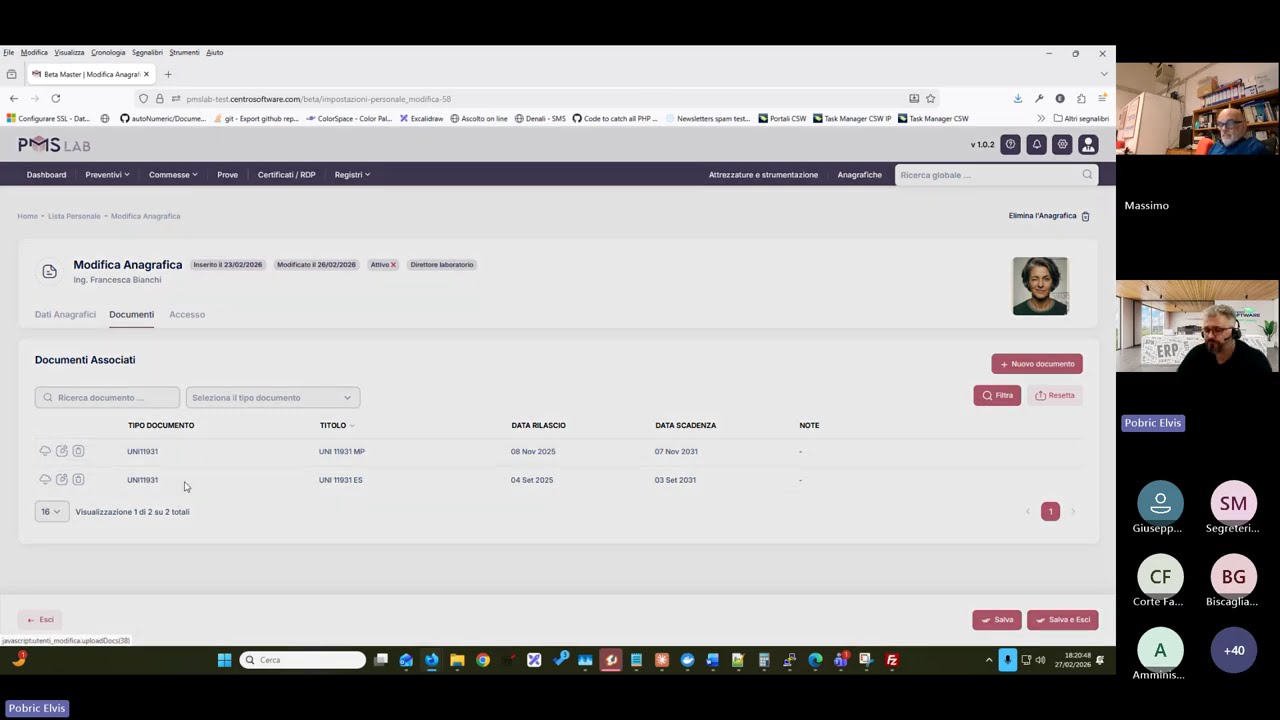Open Attrezzature e strumentazione page

click(x=763, y=175)
